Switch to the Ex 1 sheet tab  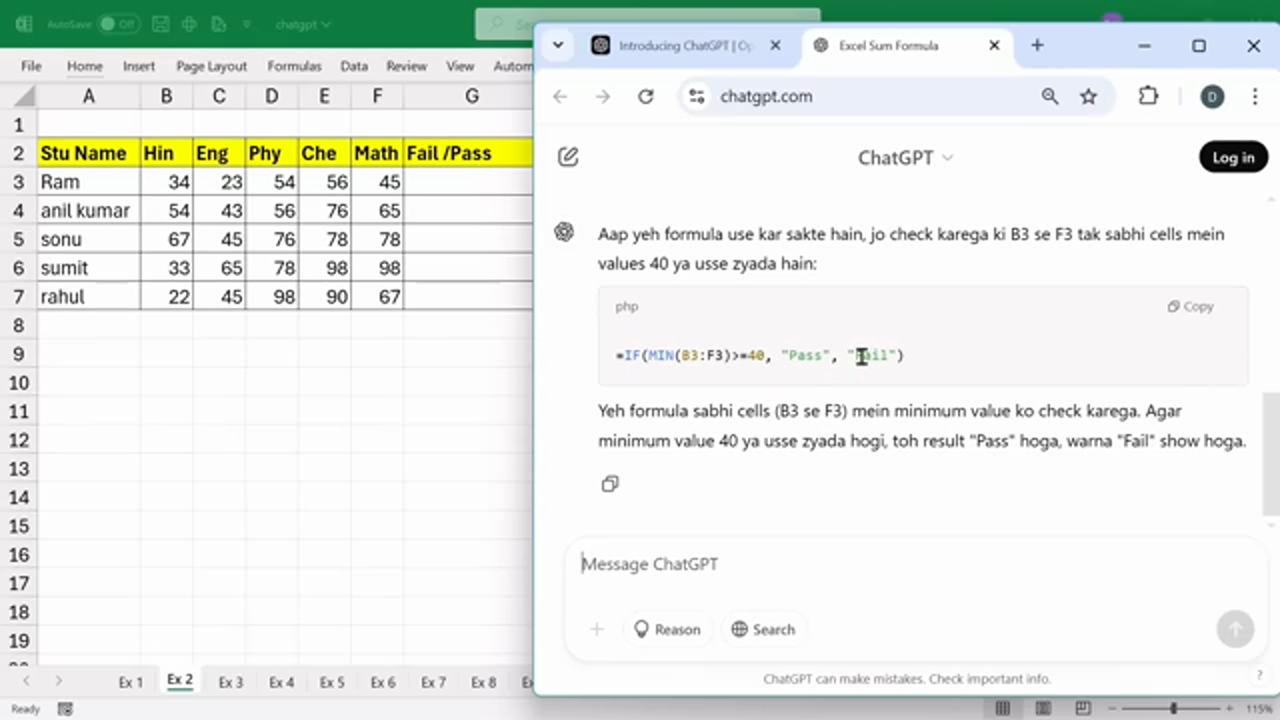tap(131, 682)
